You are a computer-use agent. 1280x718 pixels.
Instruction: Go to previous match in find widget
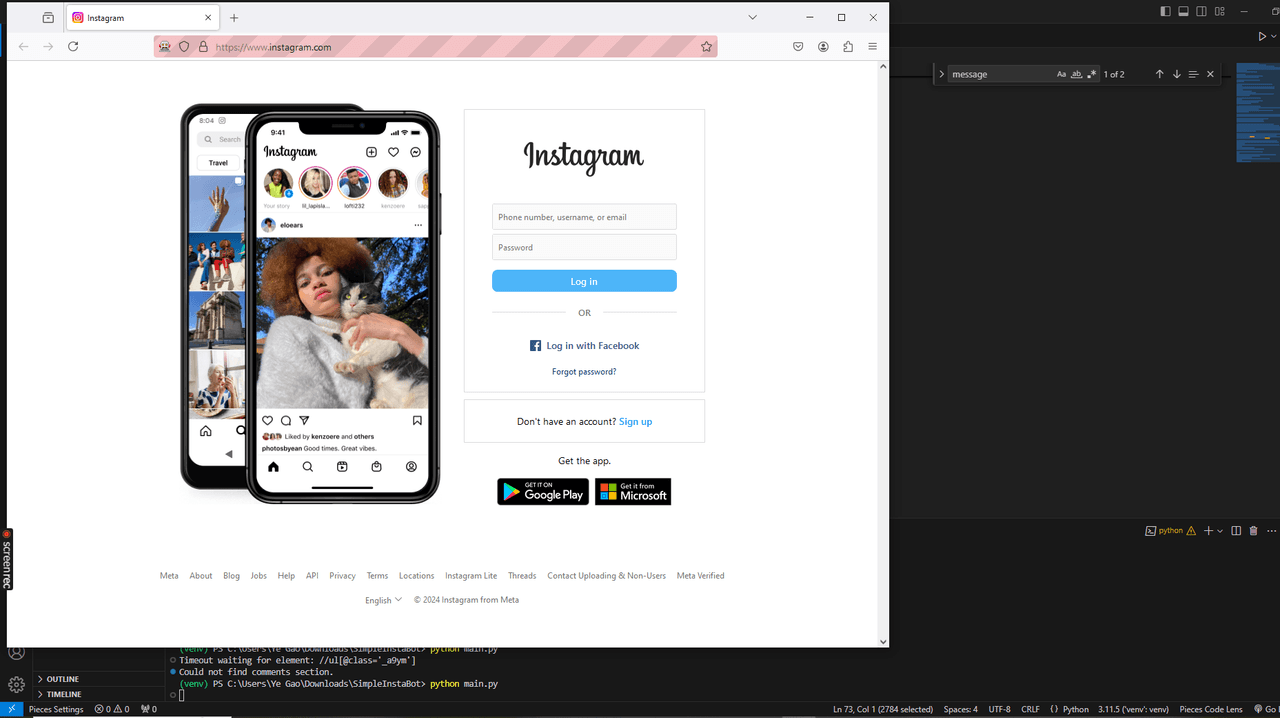[1159, 74]
